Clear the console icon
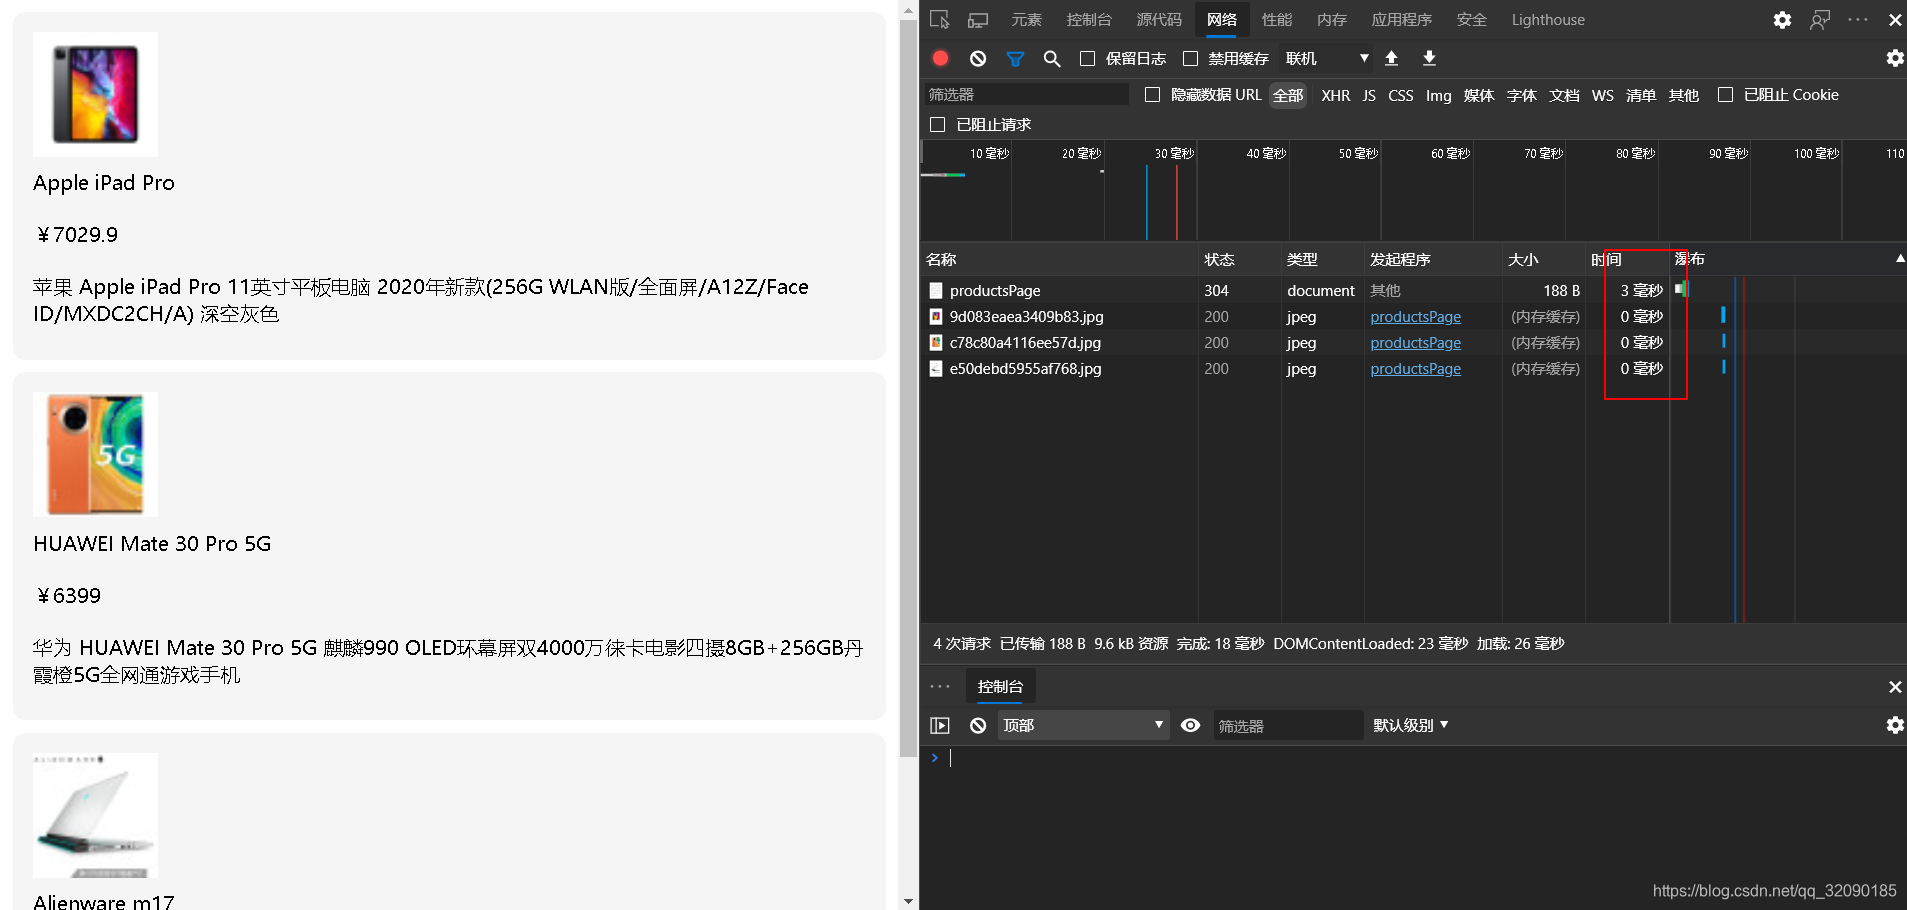The height and width of the screenshot is (910, 1907). 978,725
